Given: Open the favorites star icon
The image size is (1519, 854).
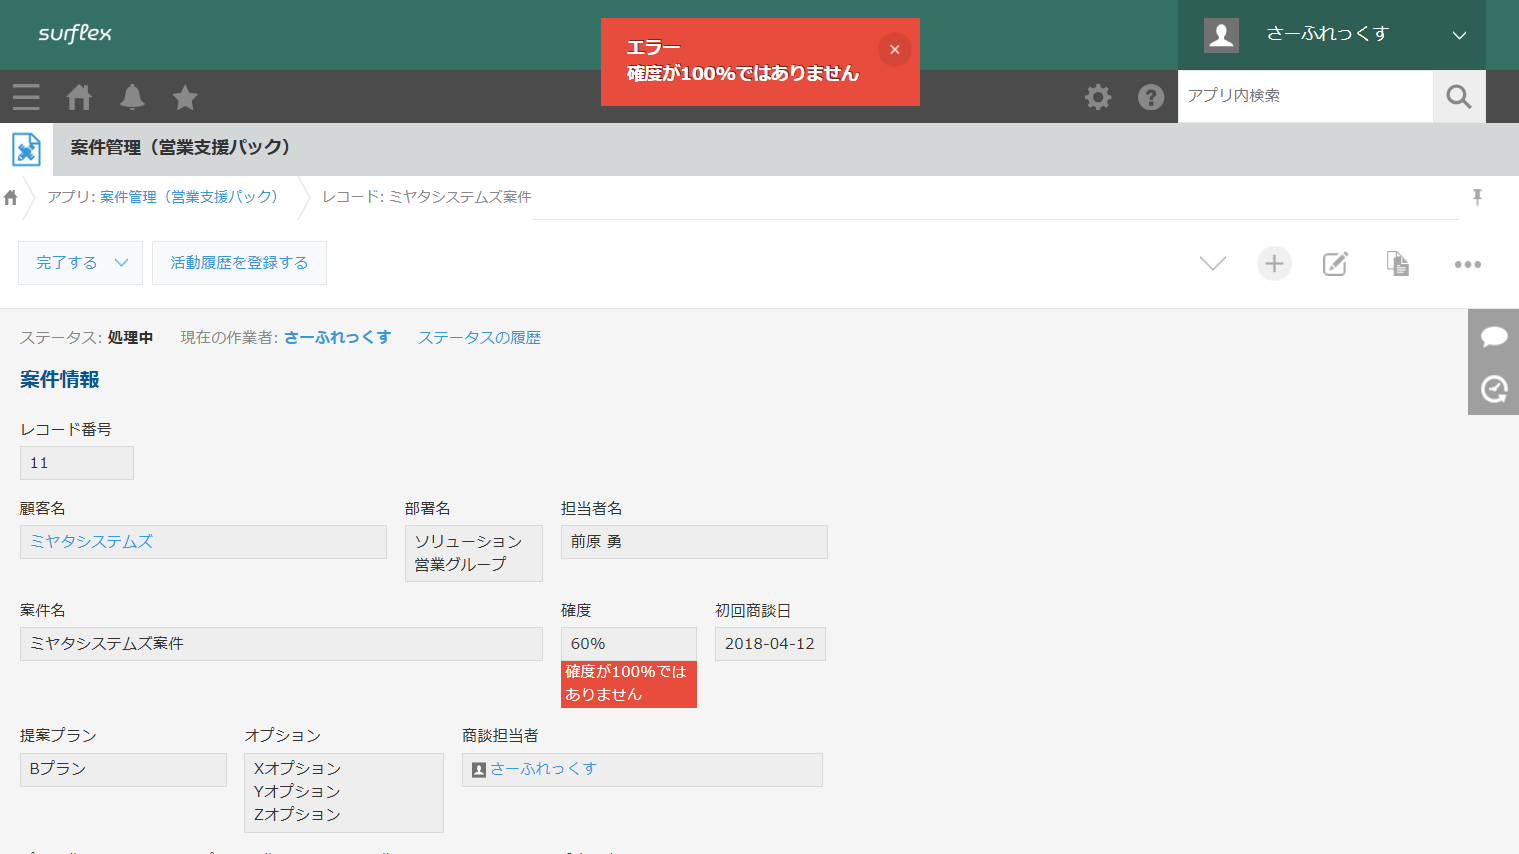Looking at the screenshot, I should tap(184, 97).
